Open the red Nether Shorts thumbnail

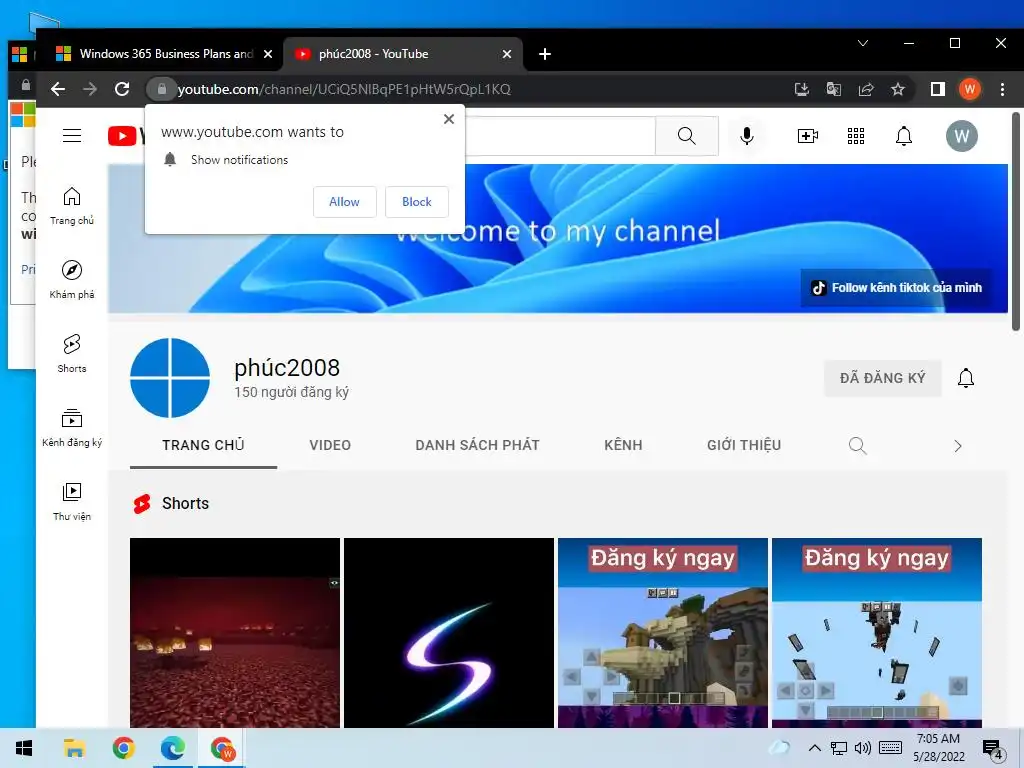coord(235,633)
